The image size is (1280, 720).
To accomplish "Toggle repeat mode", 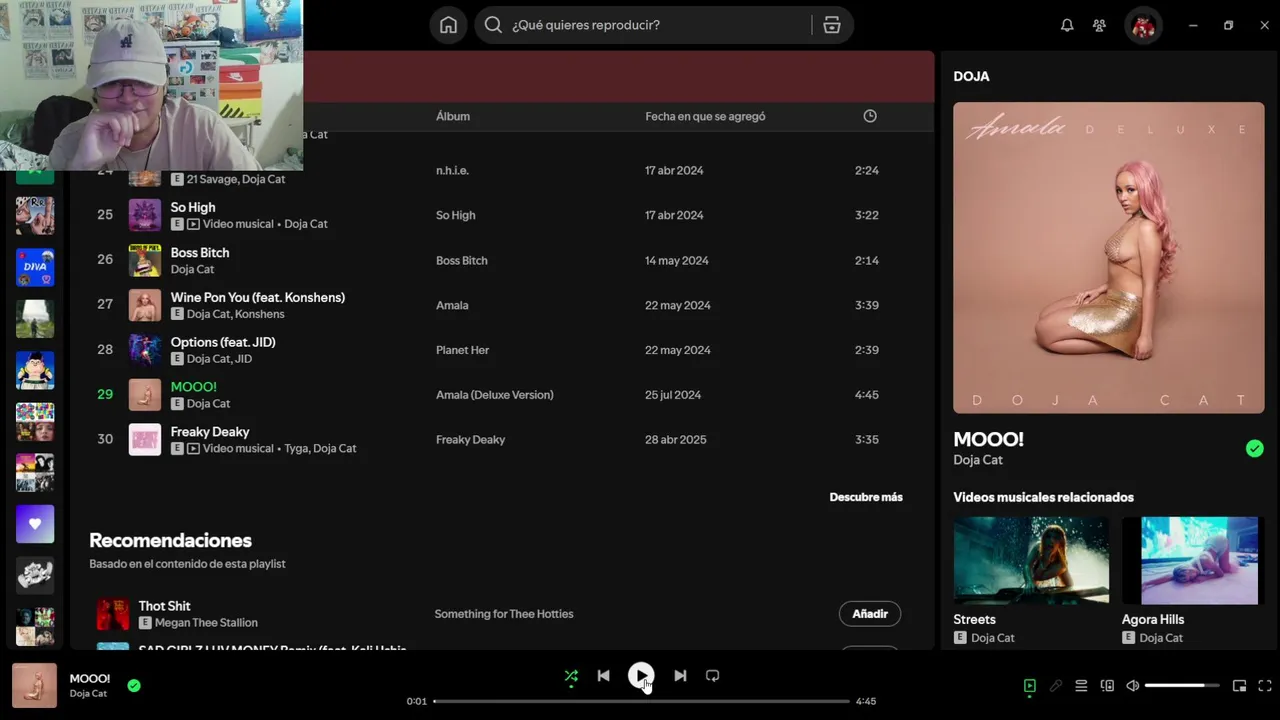I will tap(713, 676).
